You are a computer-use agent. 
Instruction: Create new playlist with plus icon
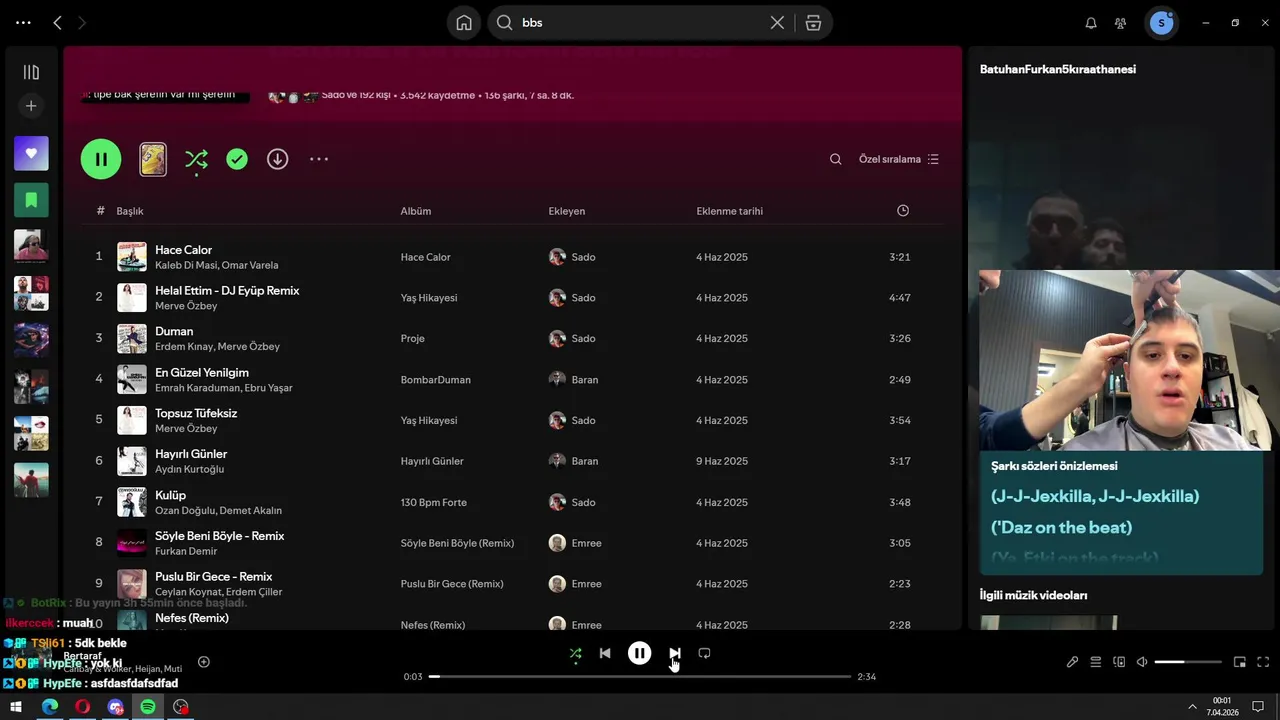pos(31,106)
